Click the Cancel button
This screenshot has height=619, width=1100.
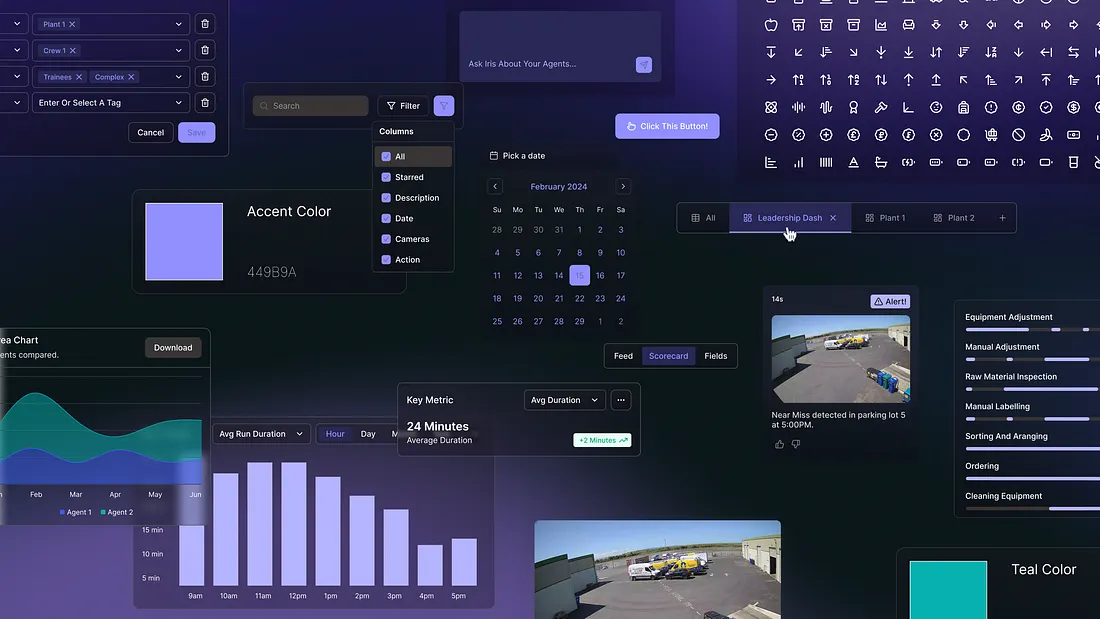click(x=151, y=132)
